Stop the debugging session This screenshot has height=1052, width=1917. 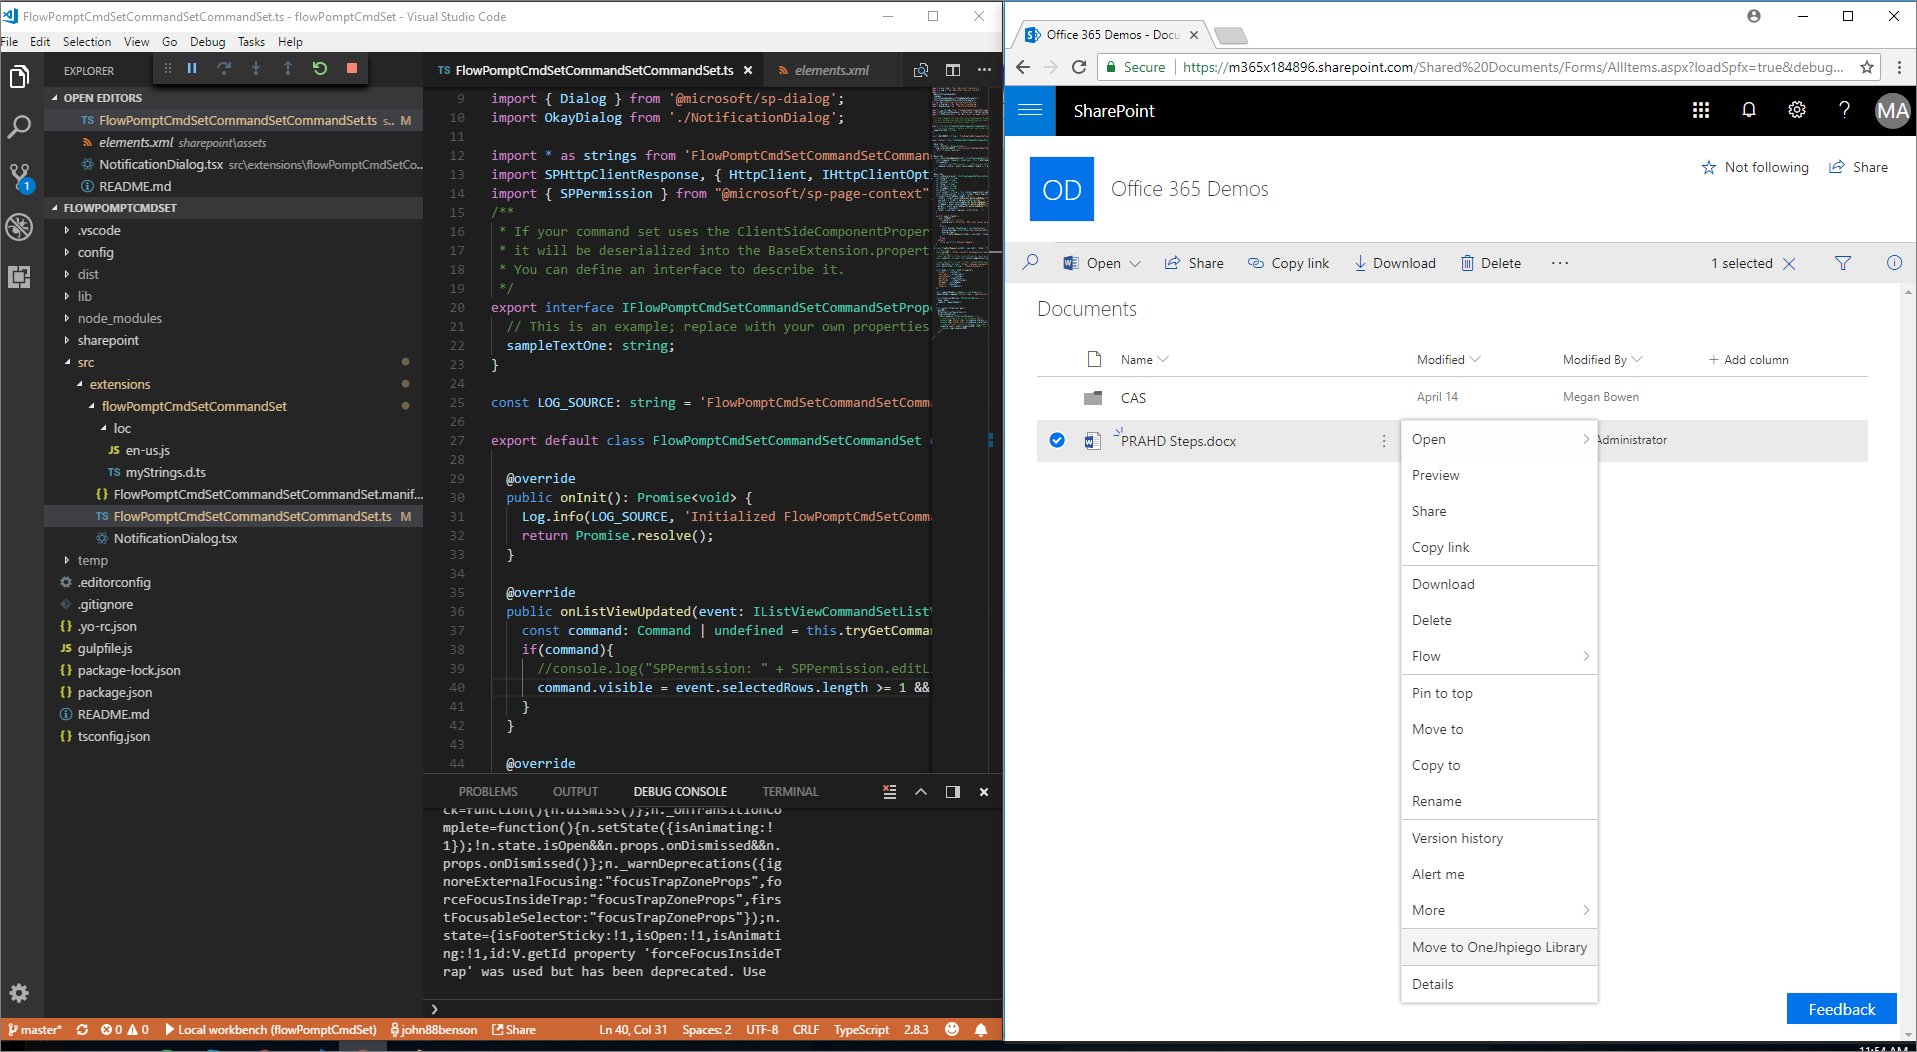pos(351,68)
